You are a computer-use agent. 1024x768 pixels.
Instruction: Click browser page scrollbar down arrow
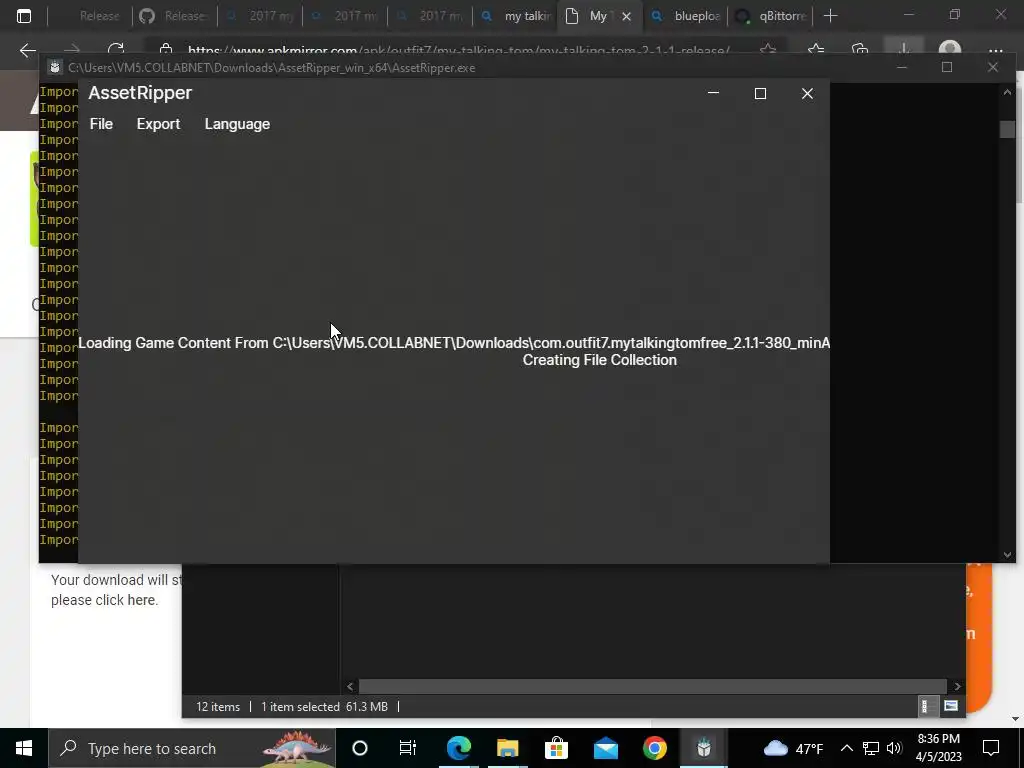point(1014,718)
